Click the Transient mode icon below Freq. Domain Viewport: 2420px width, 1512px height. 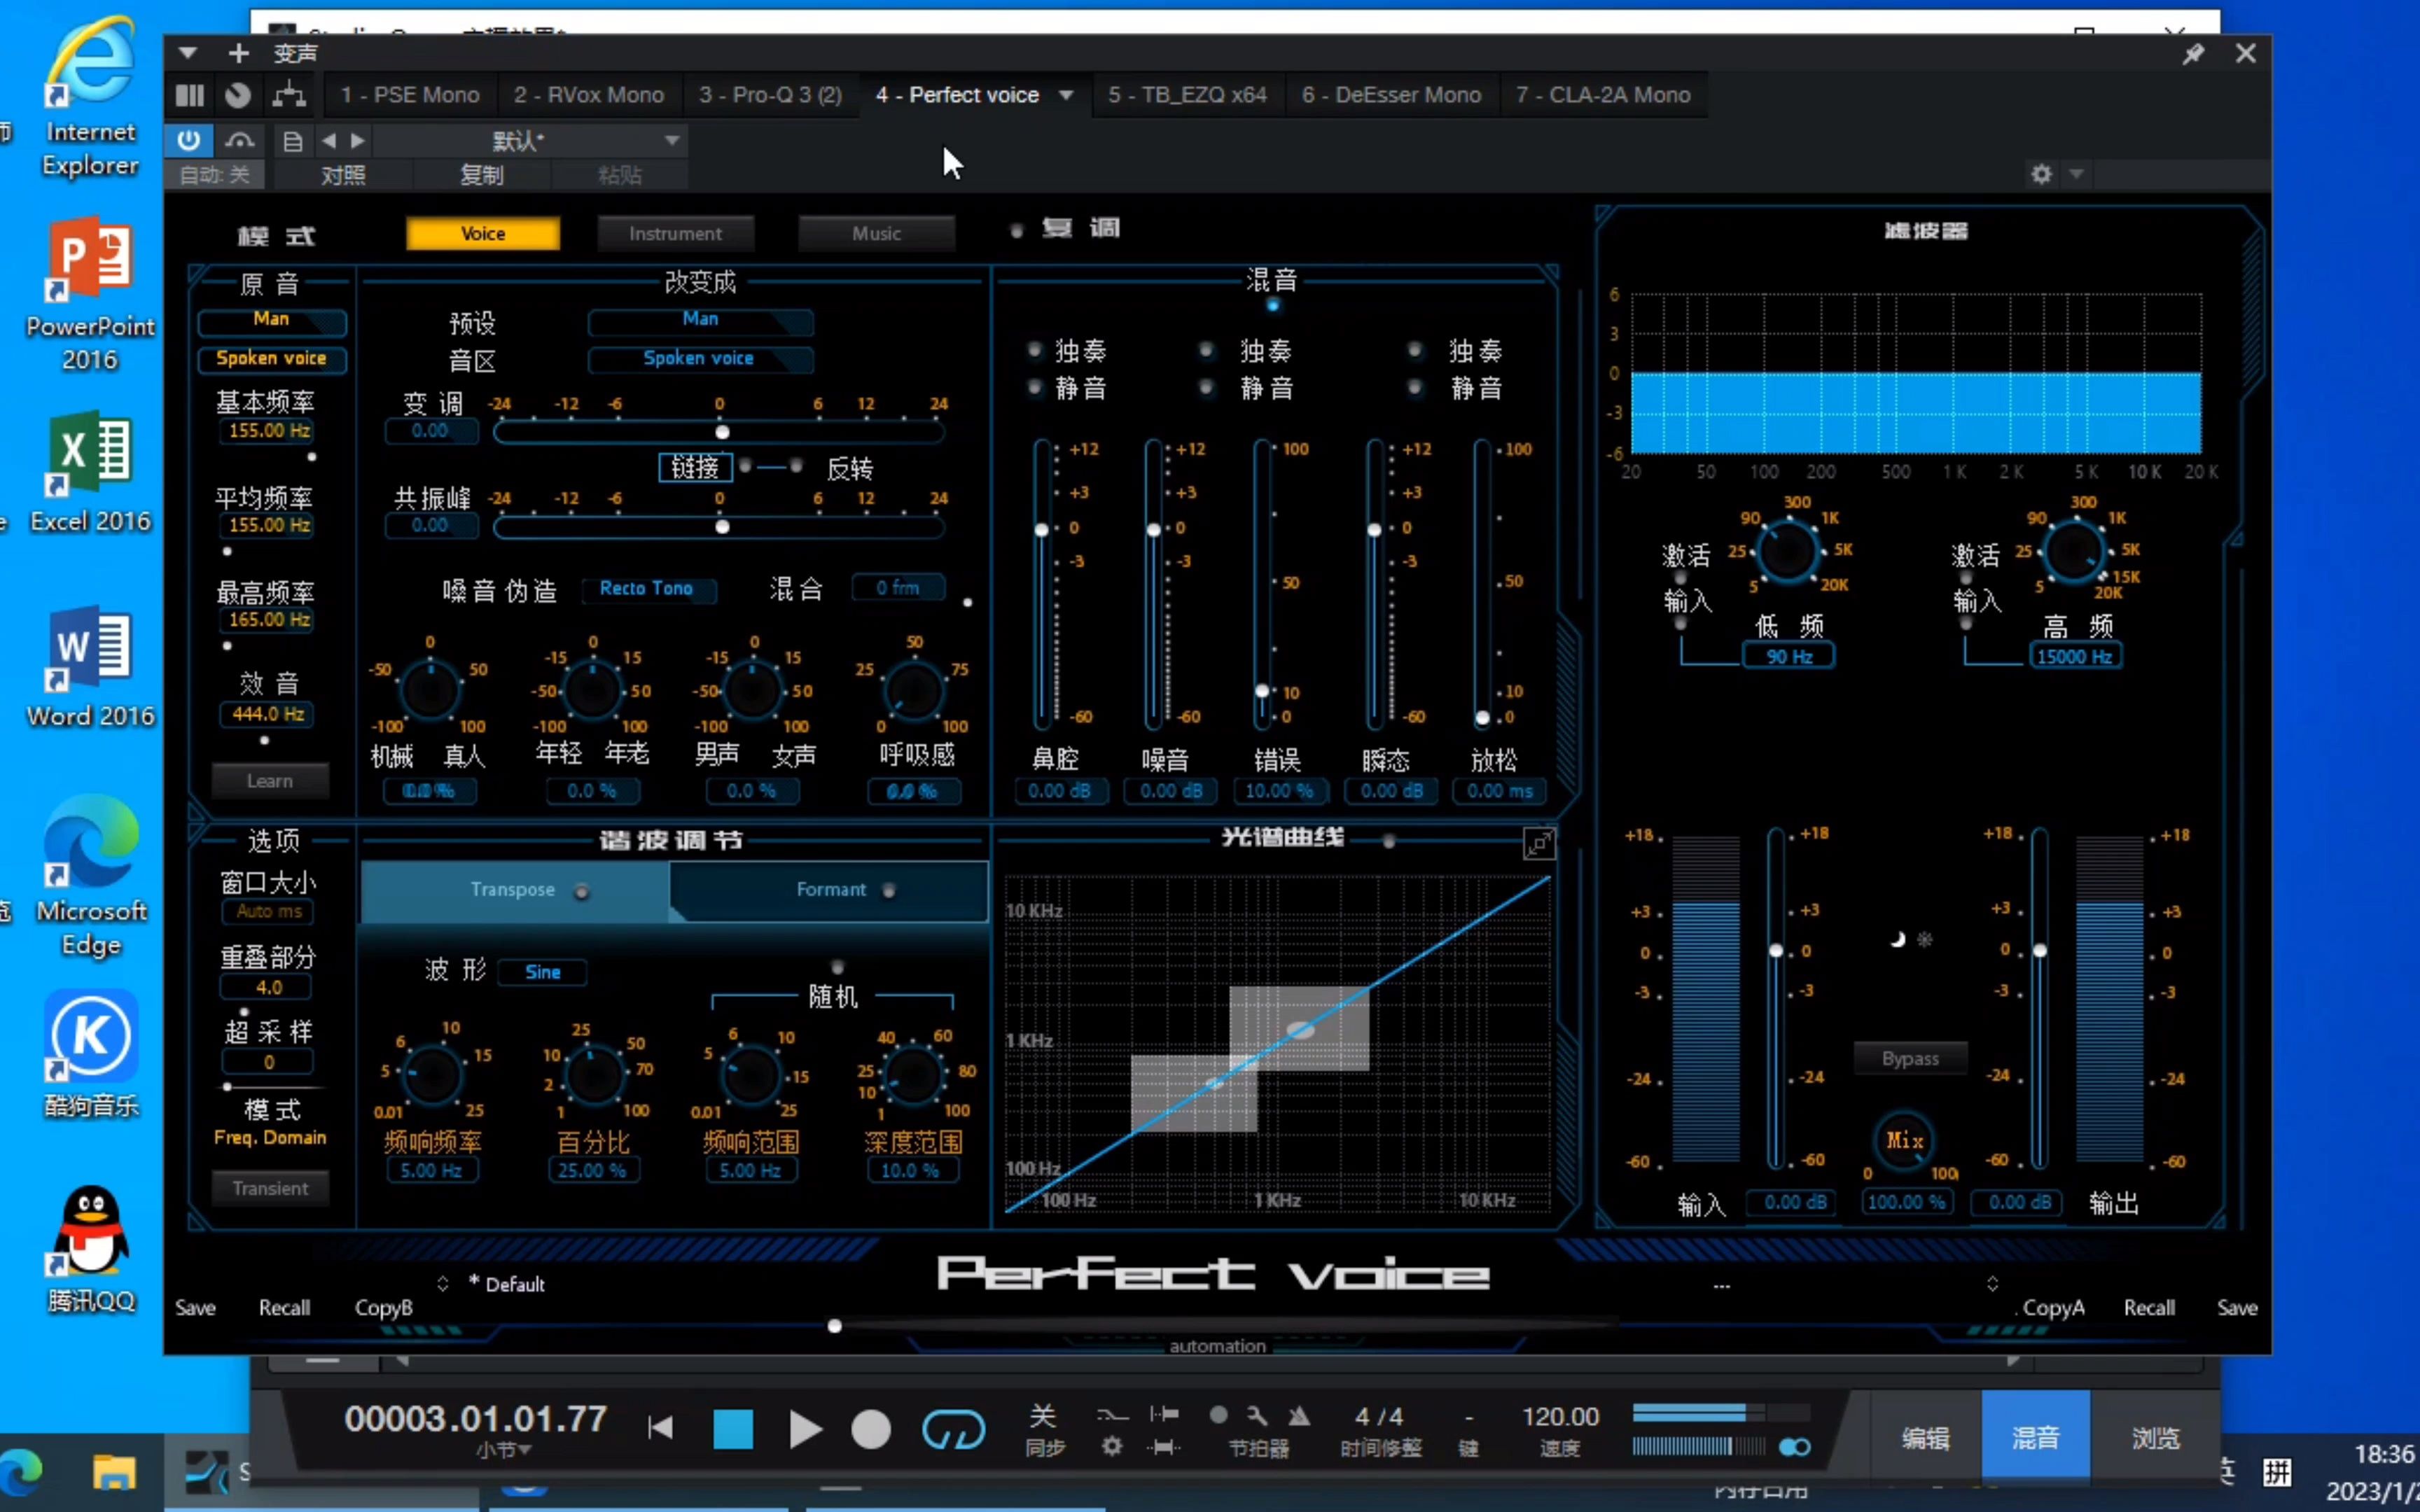click(x=270, y=1186)
